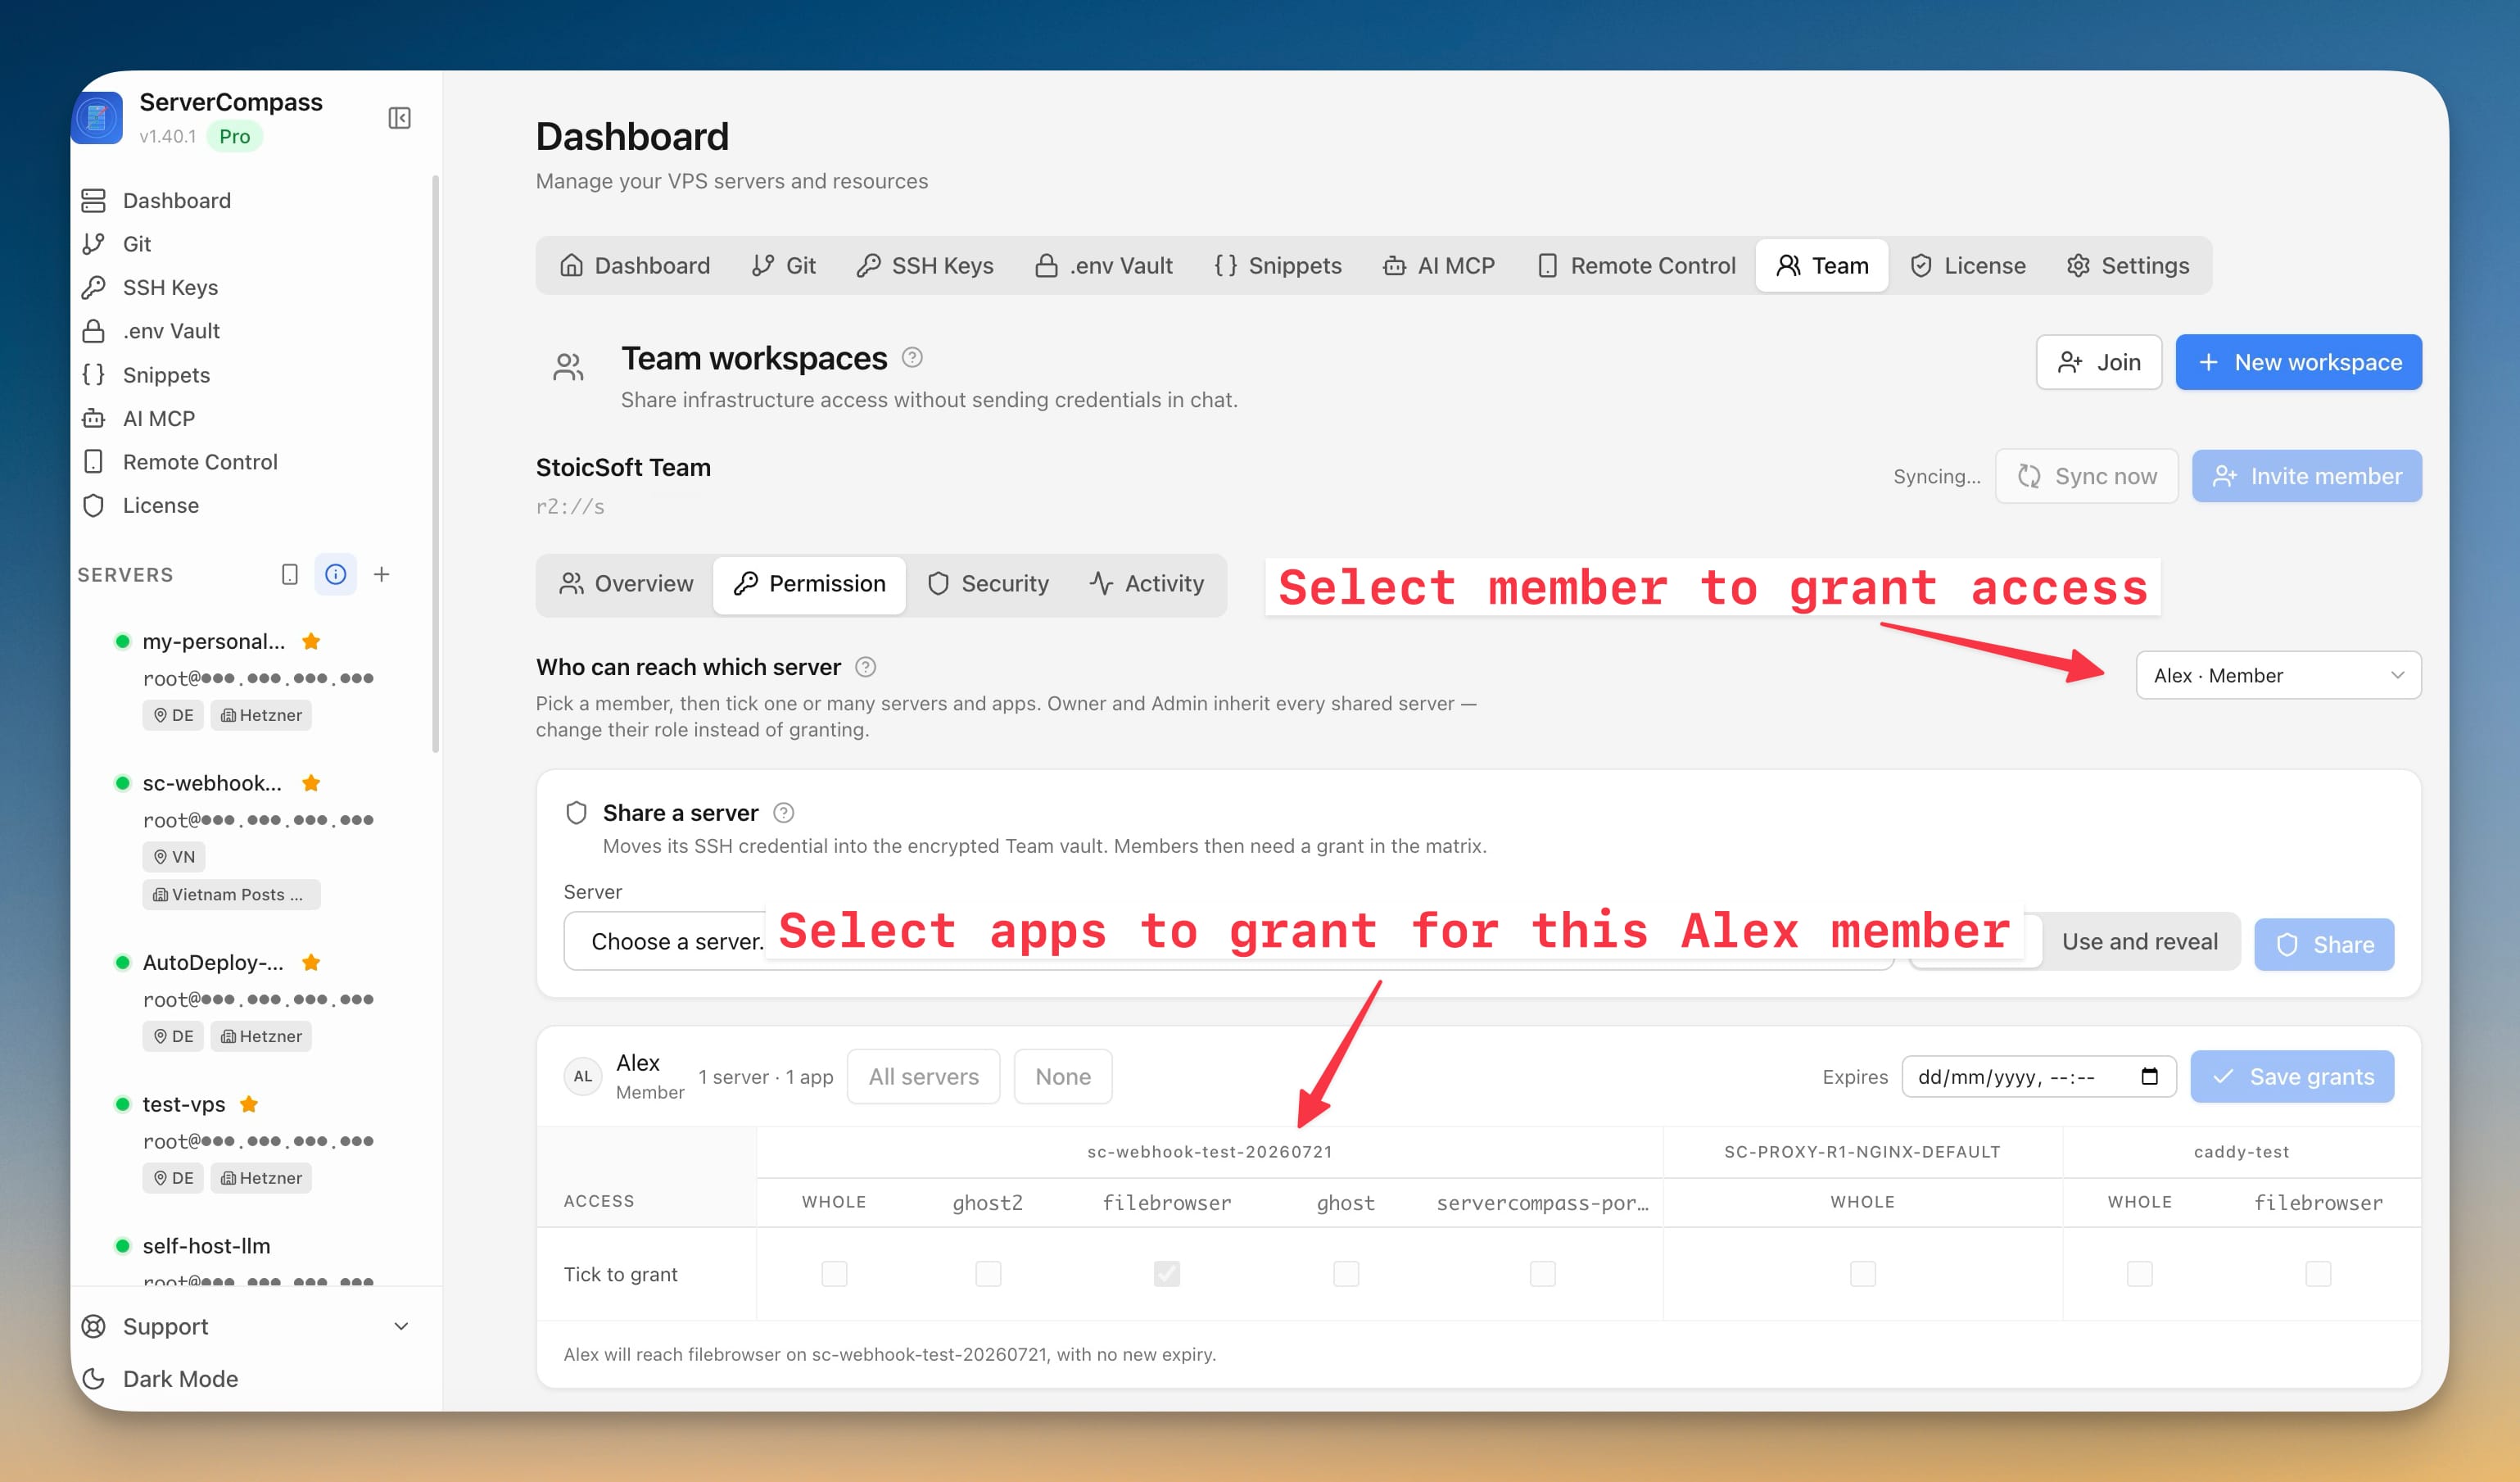Open help icon next to Team workspaces
This screenshot has height=1482, width=2520.
[x=912, y=357]
